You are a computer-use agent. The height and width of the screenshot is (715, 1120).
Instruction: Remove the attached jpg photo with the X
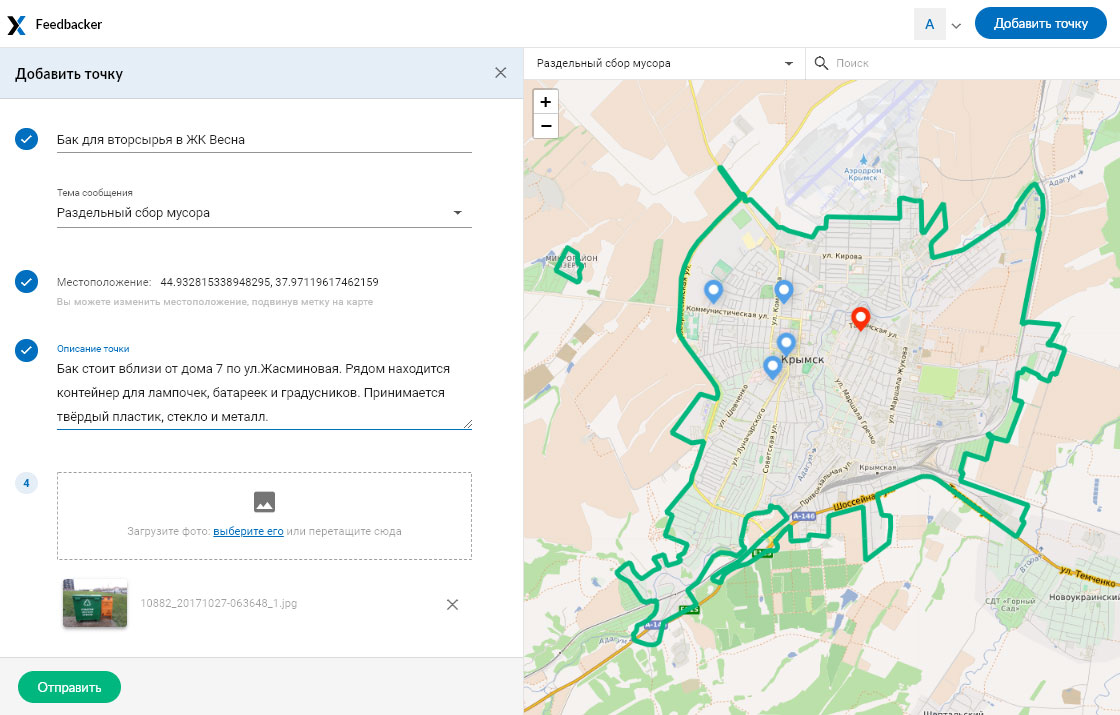pyautogui.click(x=452, y=605)
